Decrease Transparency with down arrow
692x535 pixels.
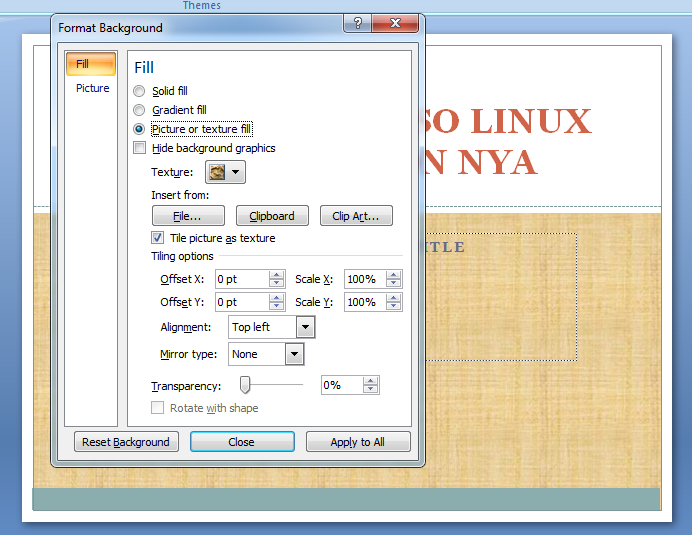[x=371, y=389]
